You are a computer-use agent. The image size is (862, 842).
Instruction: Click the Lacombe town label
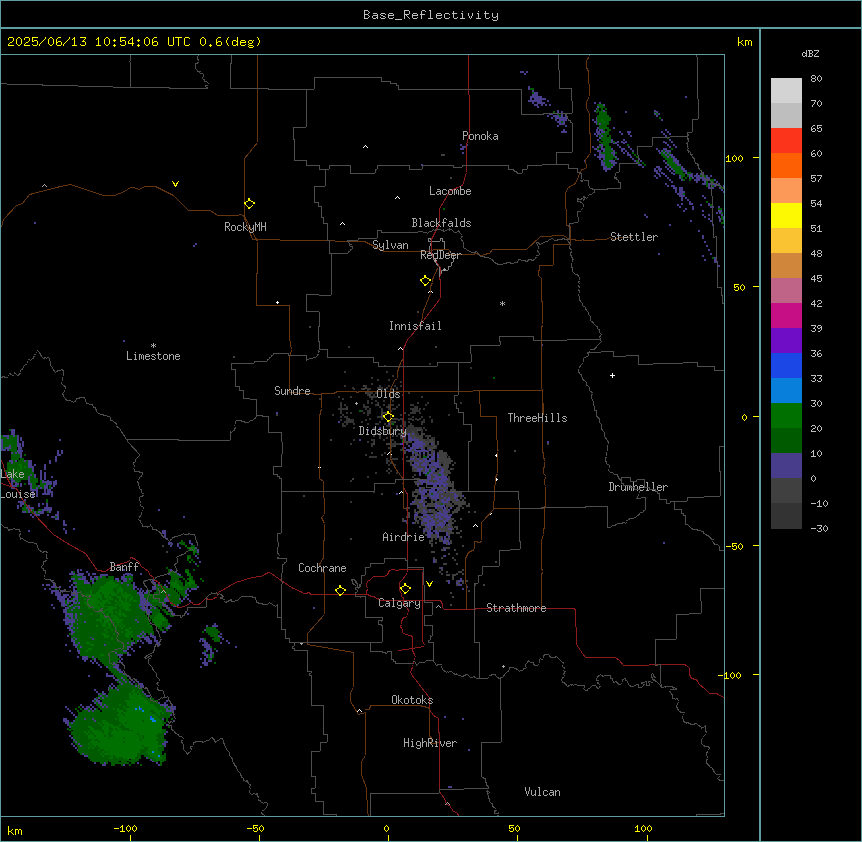coord(450,191)
